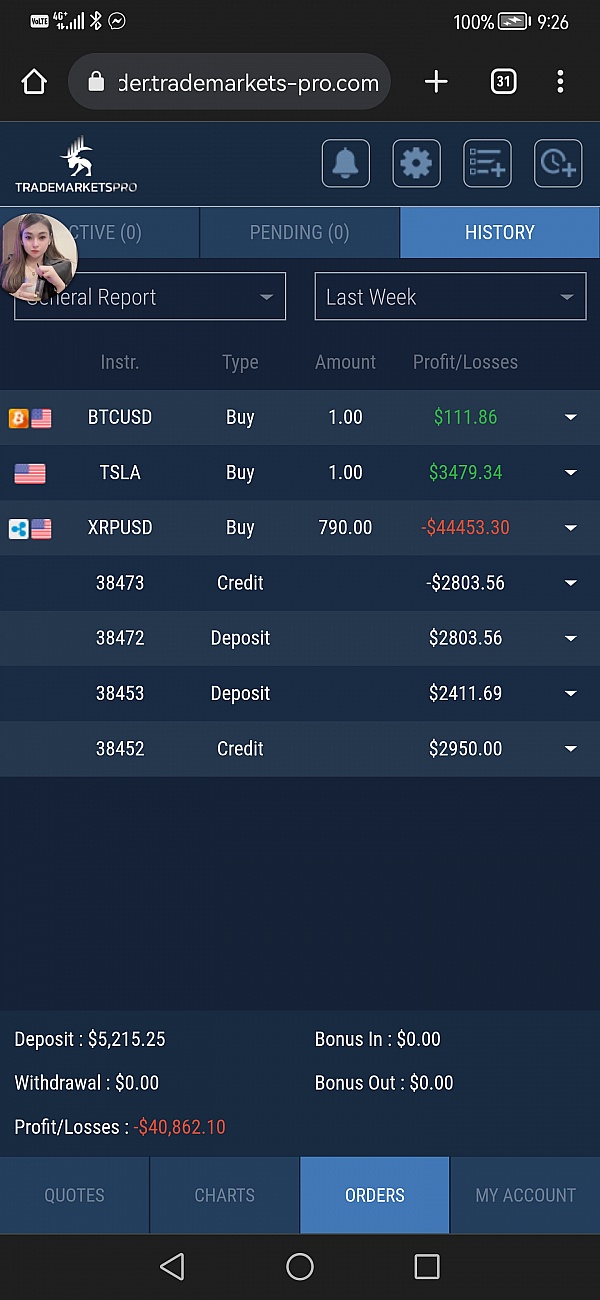Tap the browser address bar URL
This screenshot has height=1300, width=600.
(x=248, y=82)
